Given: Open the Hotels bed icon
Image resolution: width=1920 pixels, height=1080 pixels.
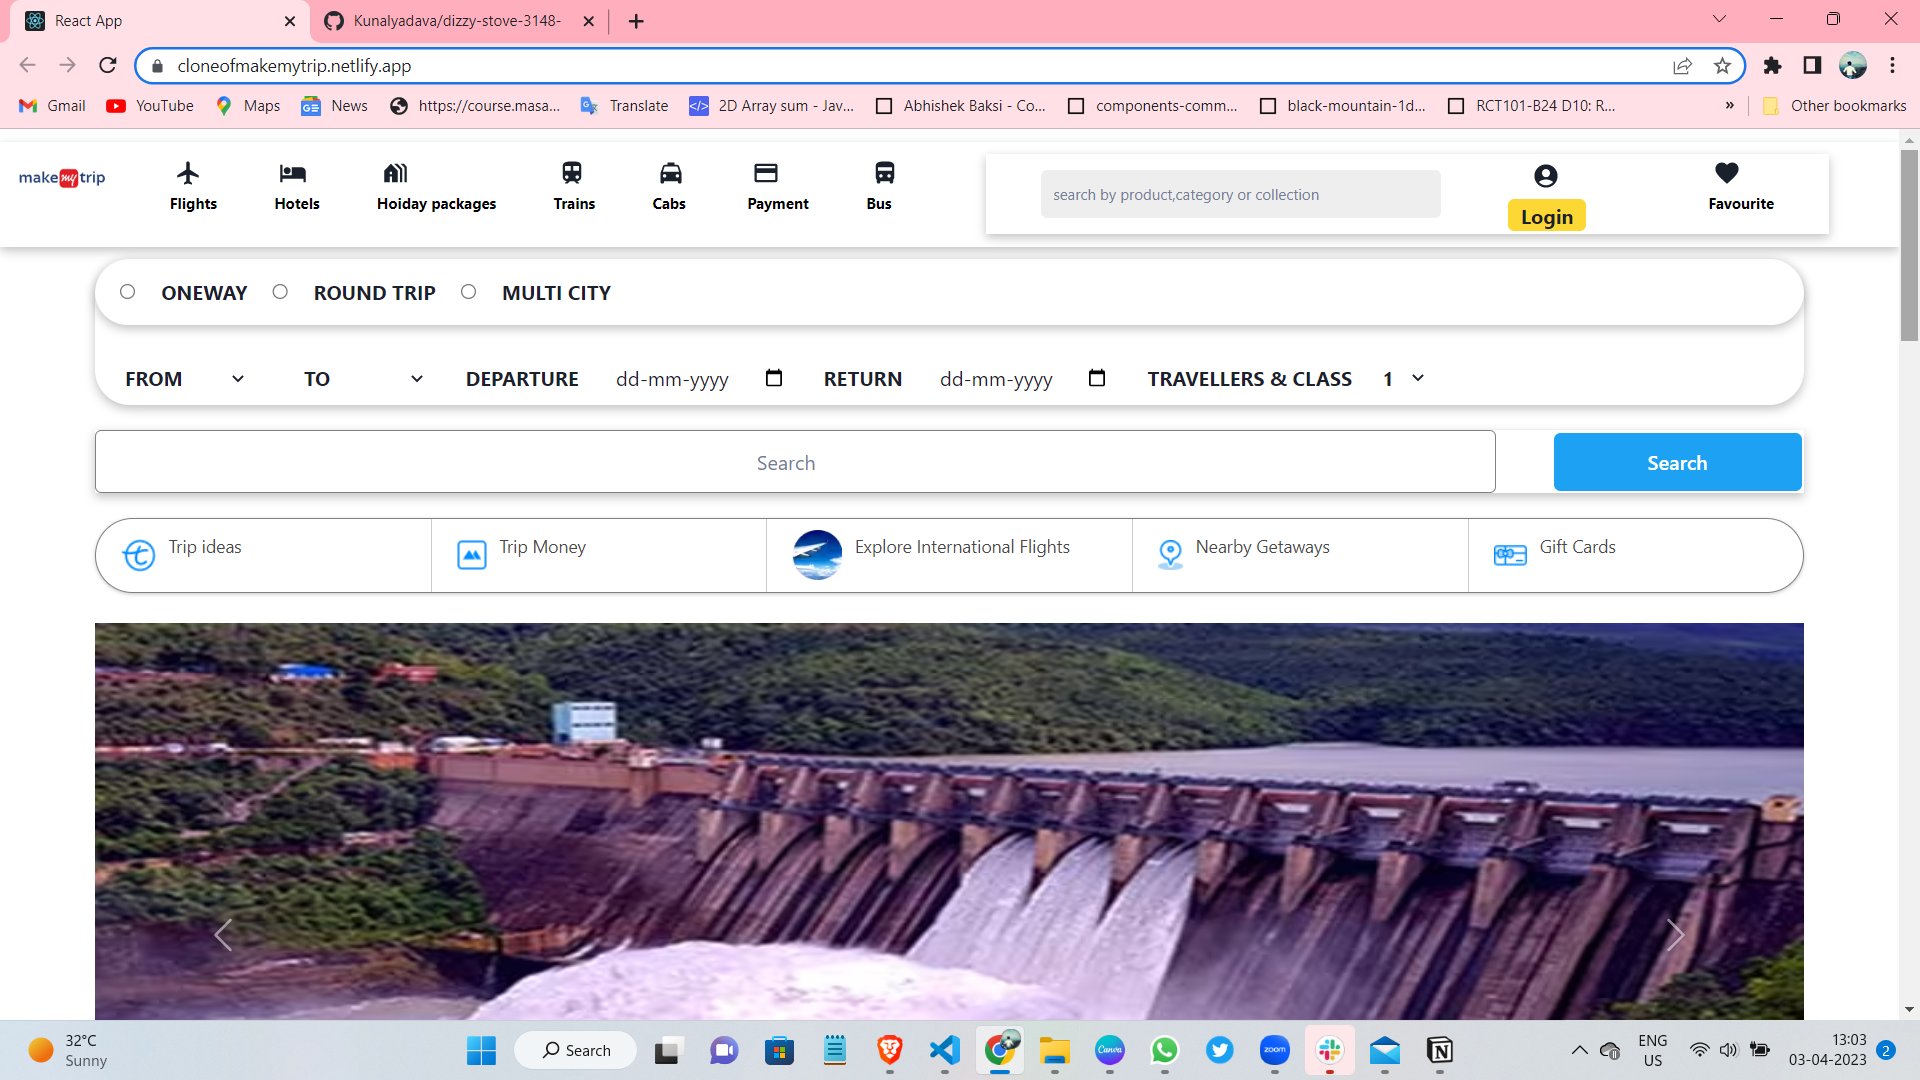Looking at the screenshot, I should (x=293, y=174).
